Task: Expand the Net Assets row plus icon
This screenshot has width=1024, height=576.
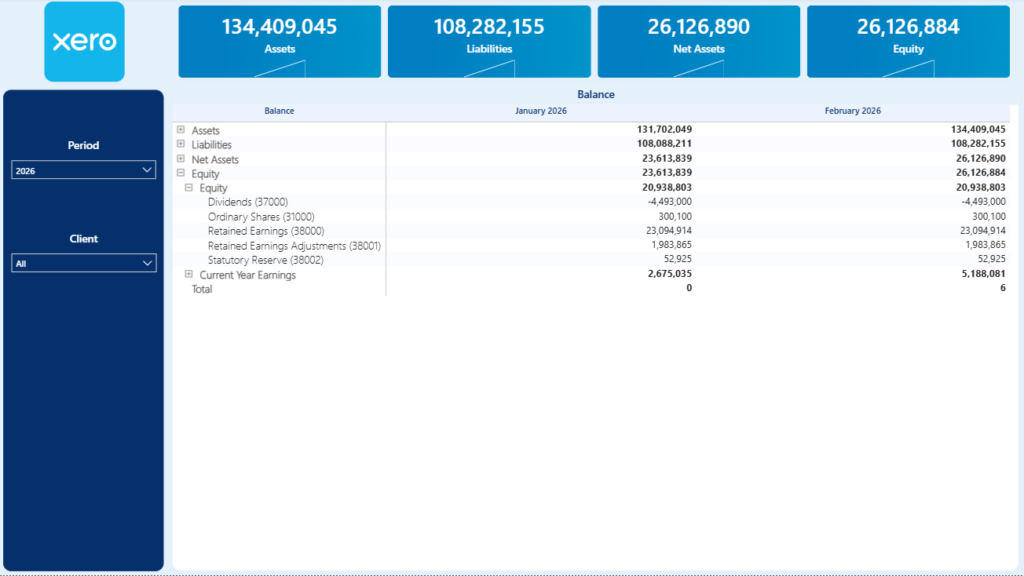Action: click(181, 159)
